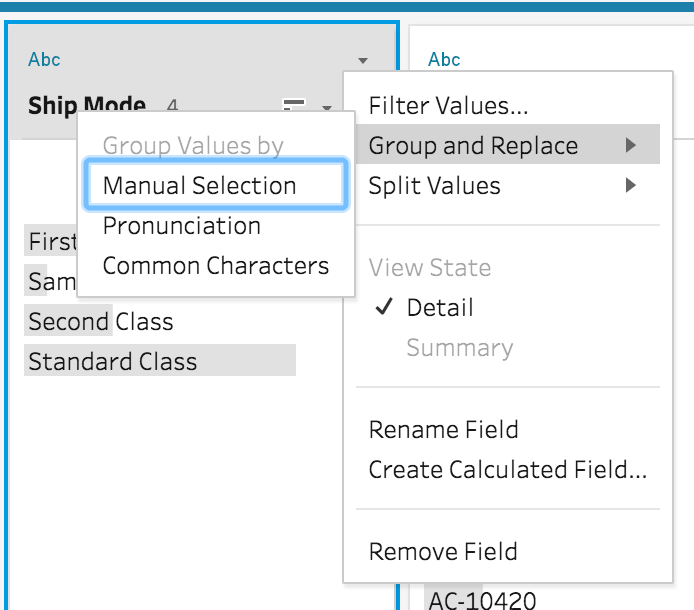This screenshot has width=694, height=610.
Task: Open the dropdown arrow beside the sort icon
Action: click(327, 107)
